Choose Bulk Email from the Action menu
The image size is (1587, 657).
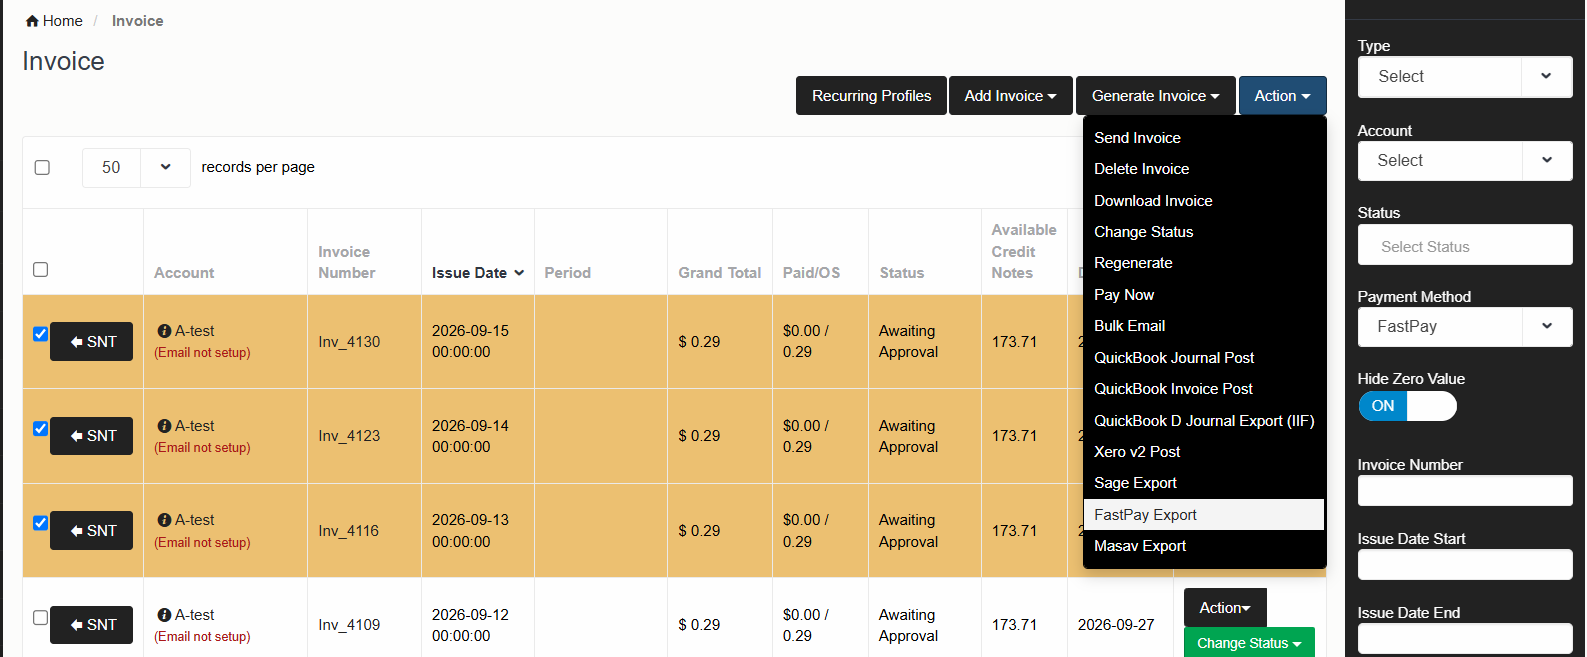[1204, 326]
